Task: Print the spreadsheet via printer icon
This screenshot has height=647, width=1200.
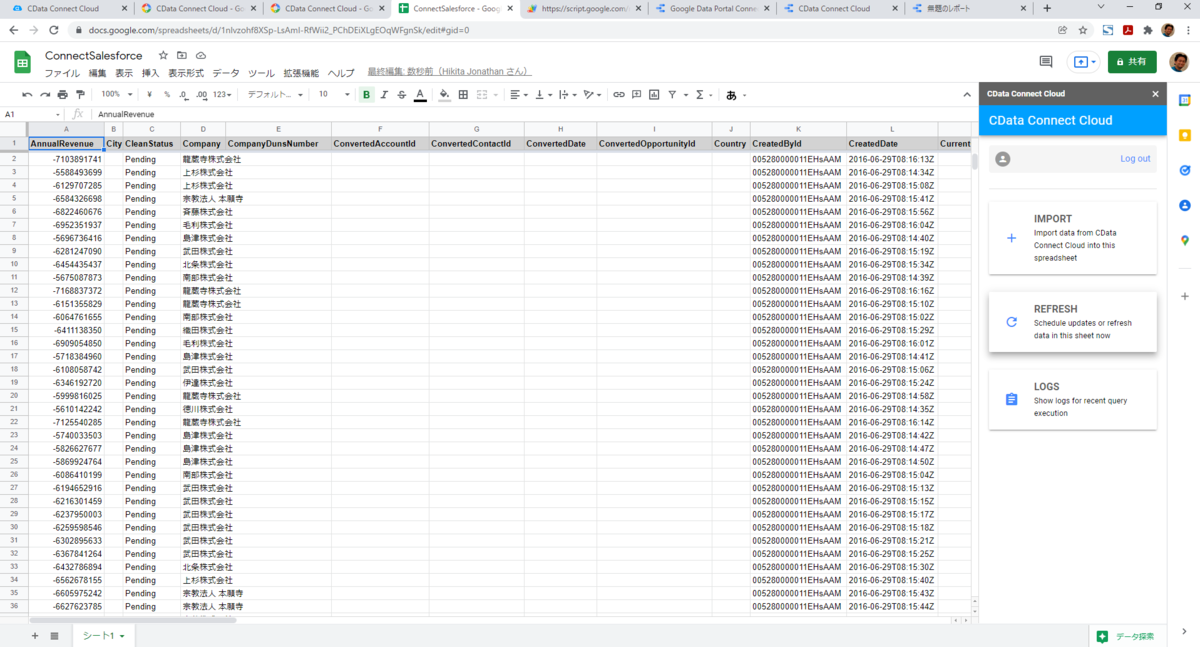Action: tap(63, 95)
